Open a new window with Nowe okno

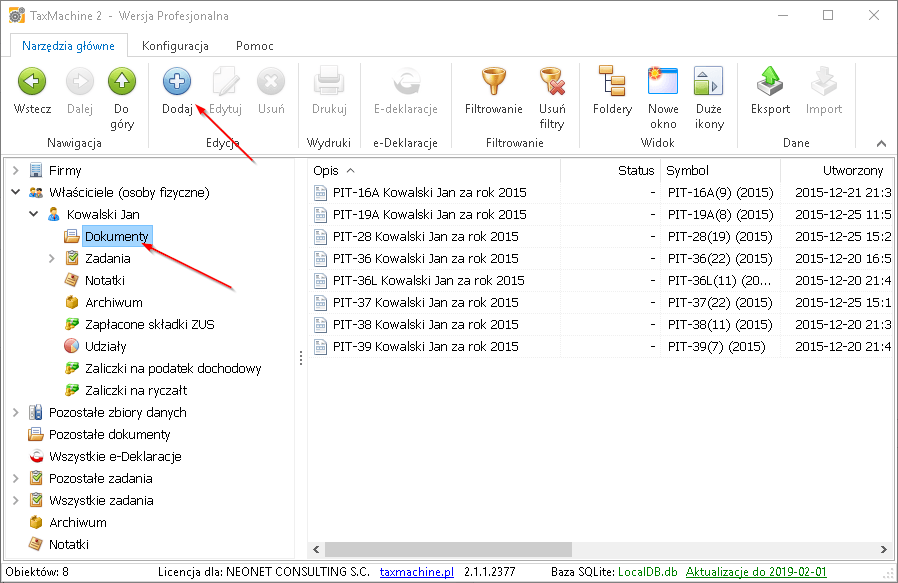[663, 82]
